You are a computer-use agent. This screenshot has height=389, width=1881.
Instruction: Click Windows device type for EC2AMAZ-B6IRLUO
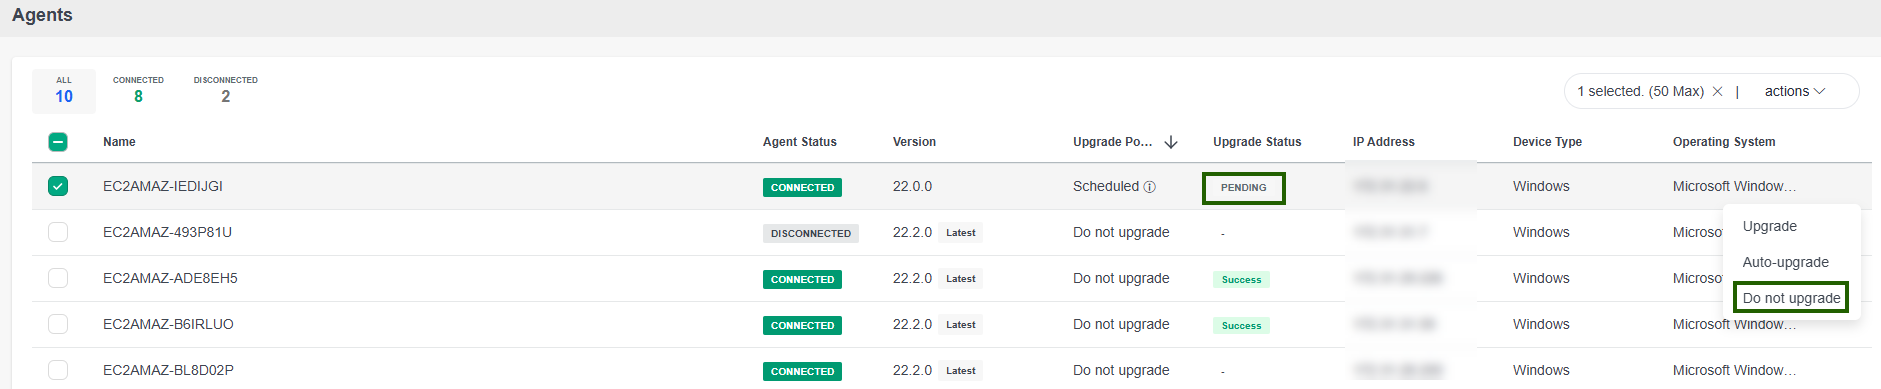[x=1541, y=324]
